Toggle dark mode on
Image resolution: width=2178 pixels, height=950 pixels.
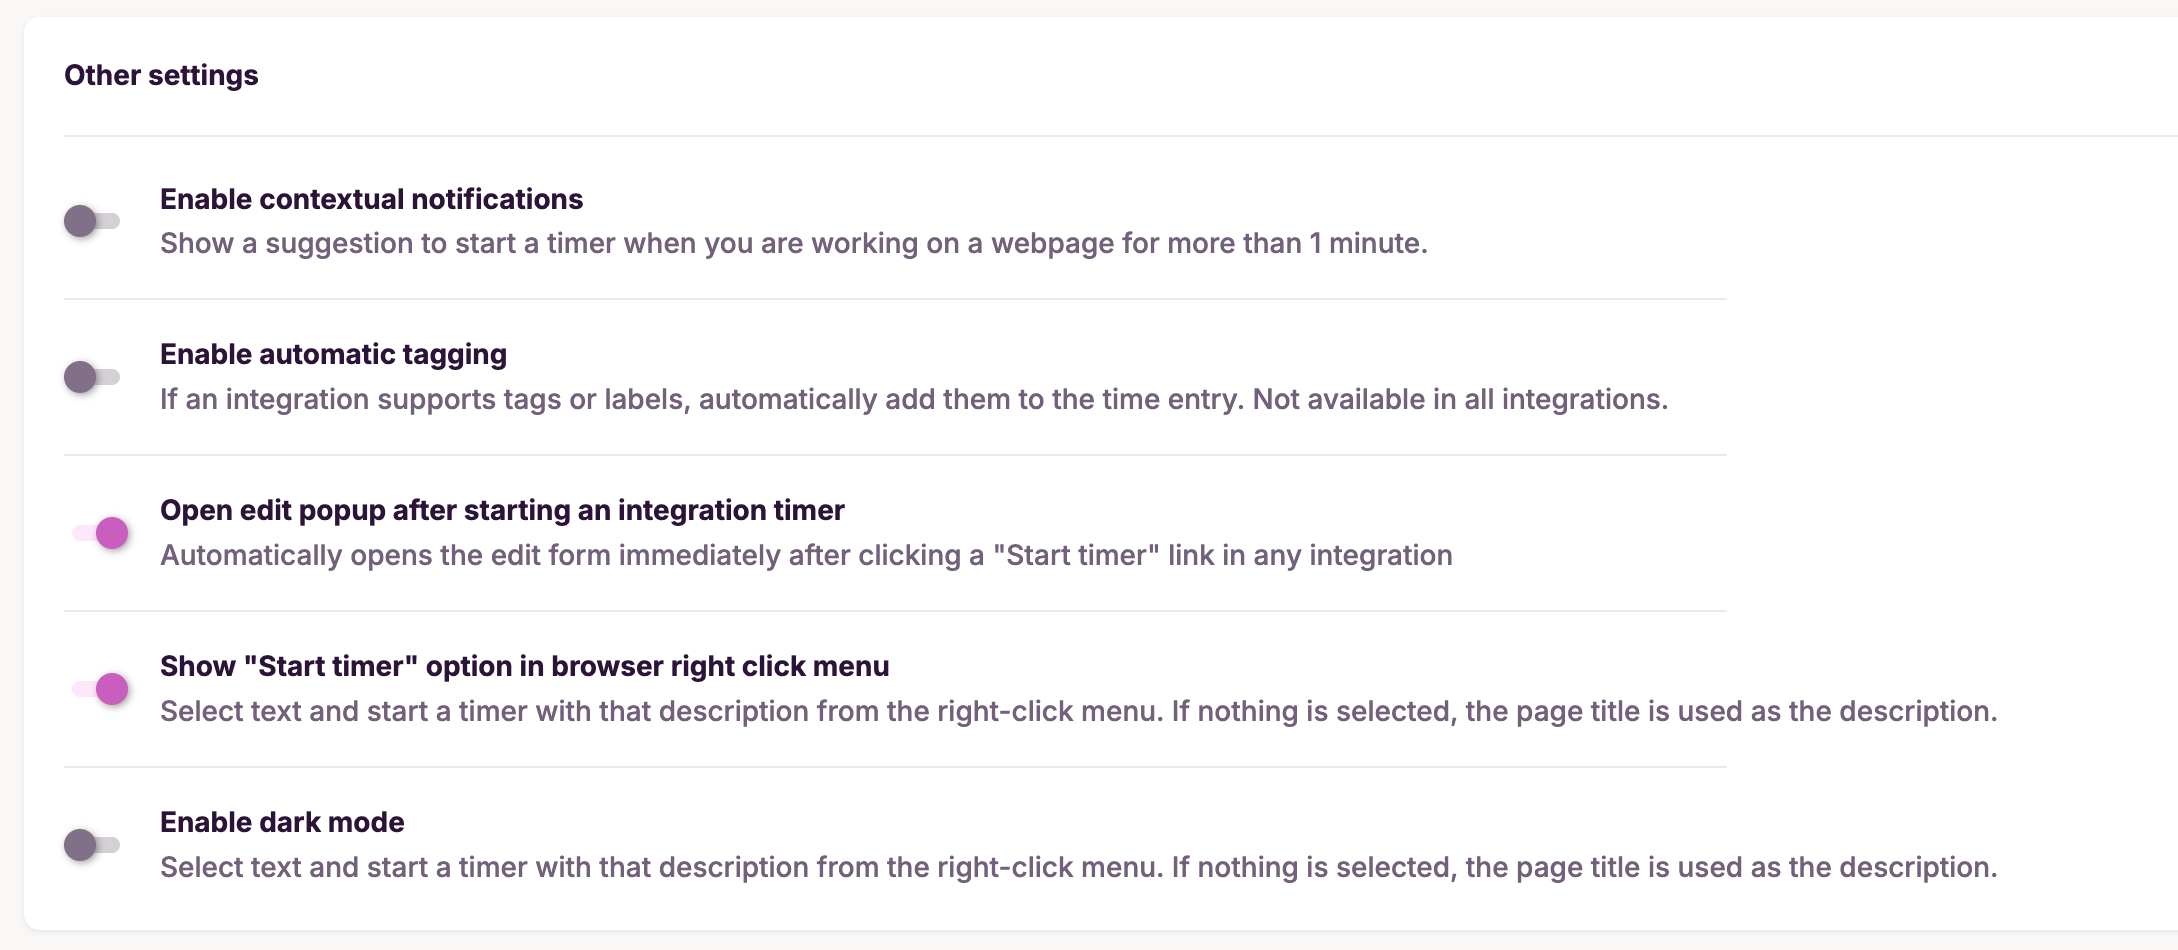pyautogui.click(x=92, y=845)
